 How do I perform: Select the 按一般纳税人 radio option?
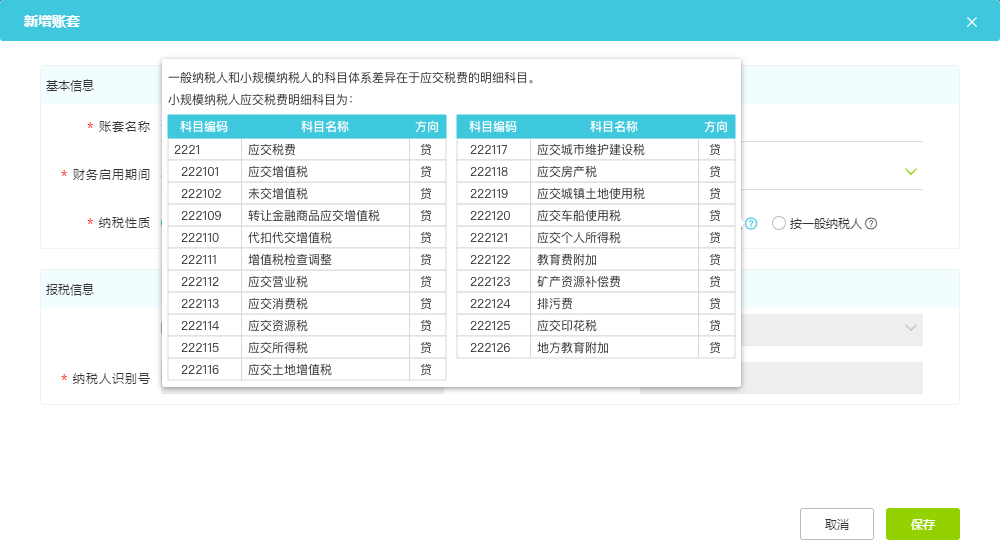tap(778, 223)
